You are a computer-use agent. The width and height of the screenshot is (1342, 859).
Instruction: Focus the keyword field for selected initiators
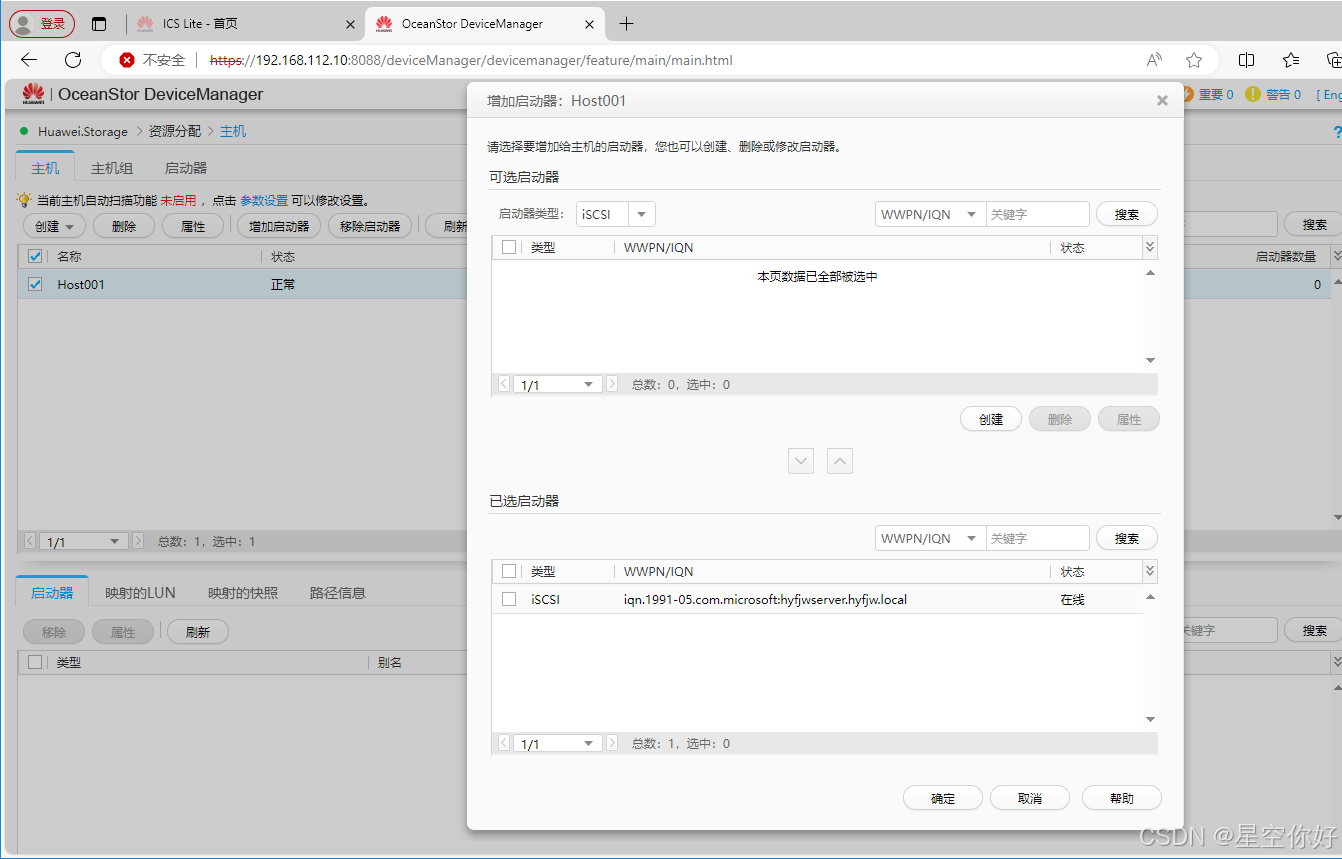pyautogui.click(x=1037, y=538)
